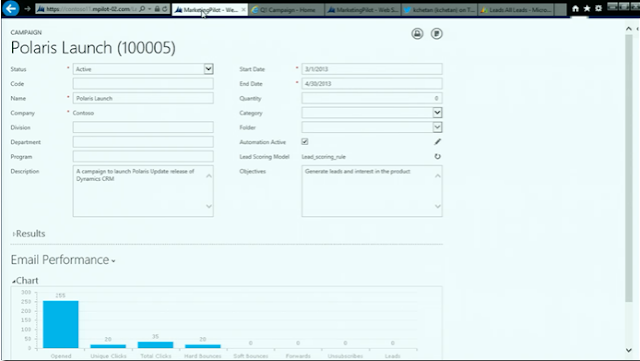This screenshot has width=640, height=361.
Task: Click Objectives box scroll up arrow
Action: click(x=438, y=176)
